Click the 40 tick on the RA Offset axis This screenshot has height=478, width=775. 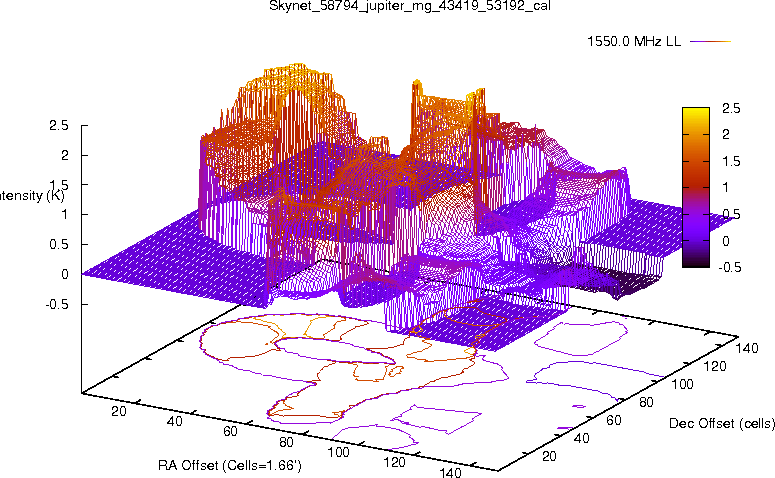coord(174,421)
